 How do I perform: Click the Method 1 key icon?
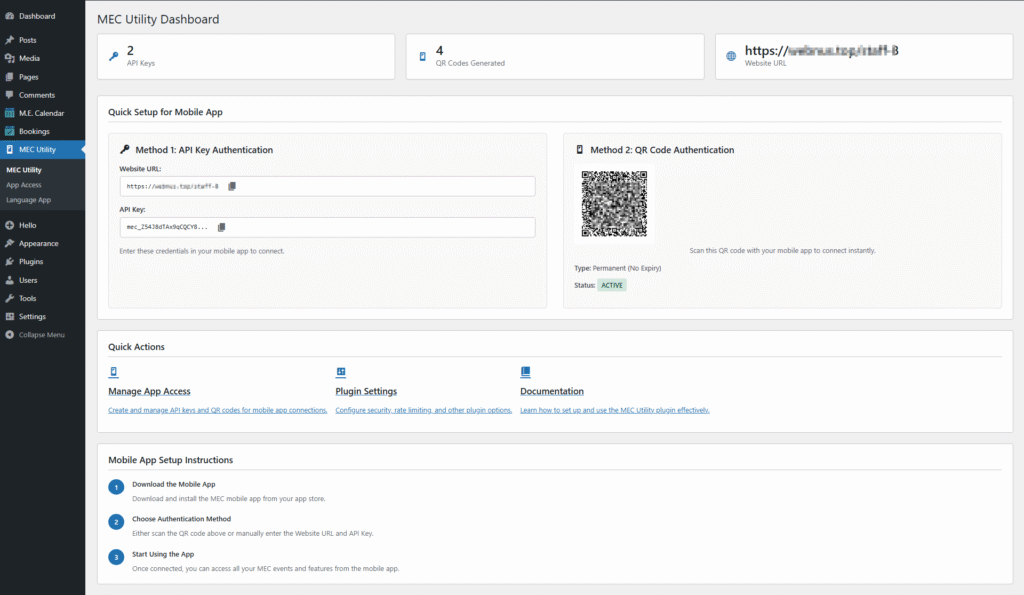click(x=125, y=150)
